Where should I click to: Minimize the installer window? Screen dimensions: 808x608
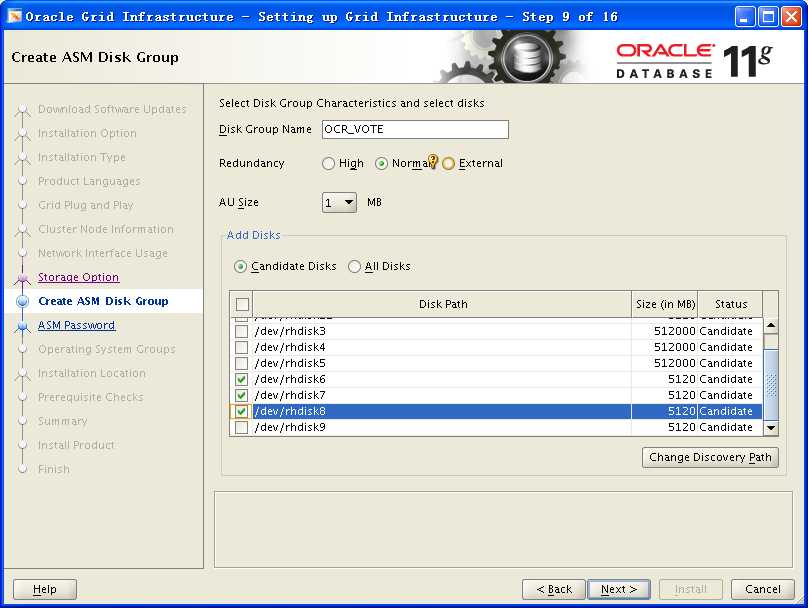[744, 17]
